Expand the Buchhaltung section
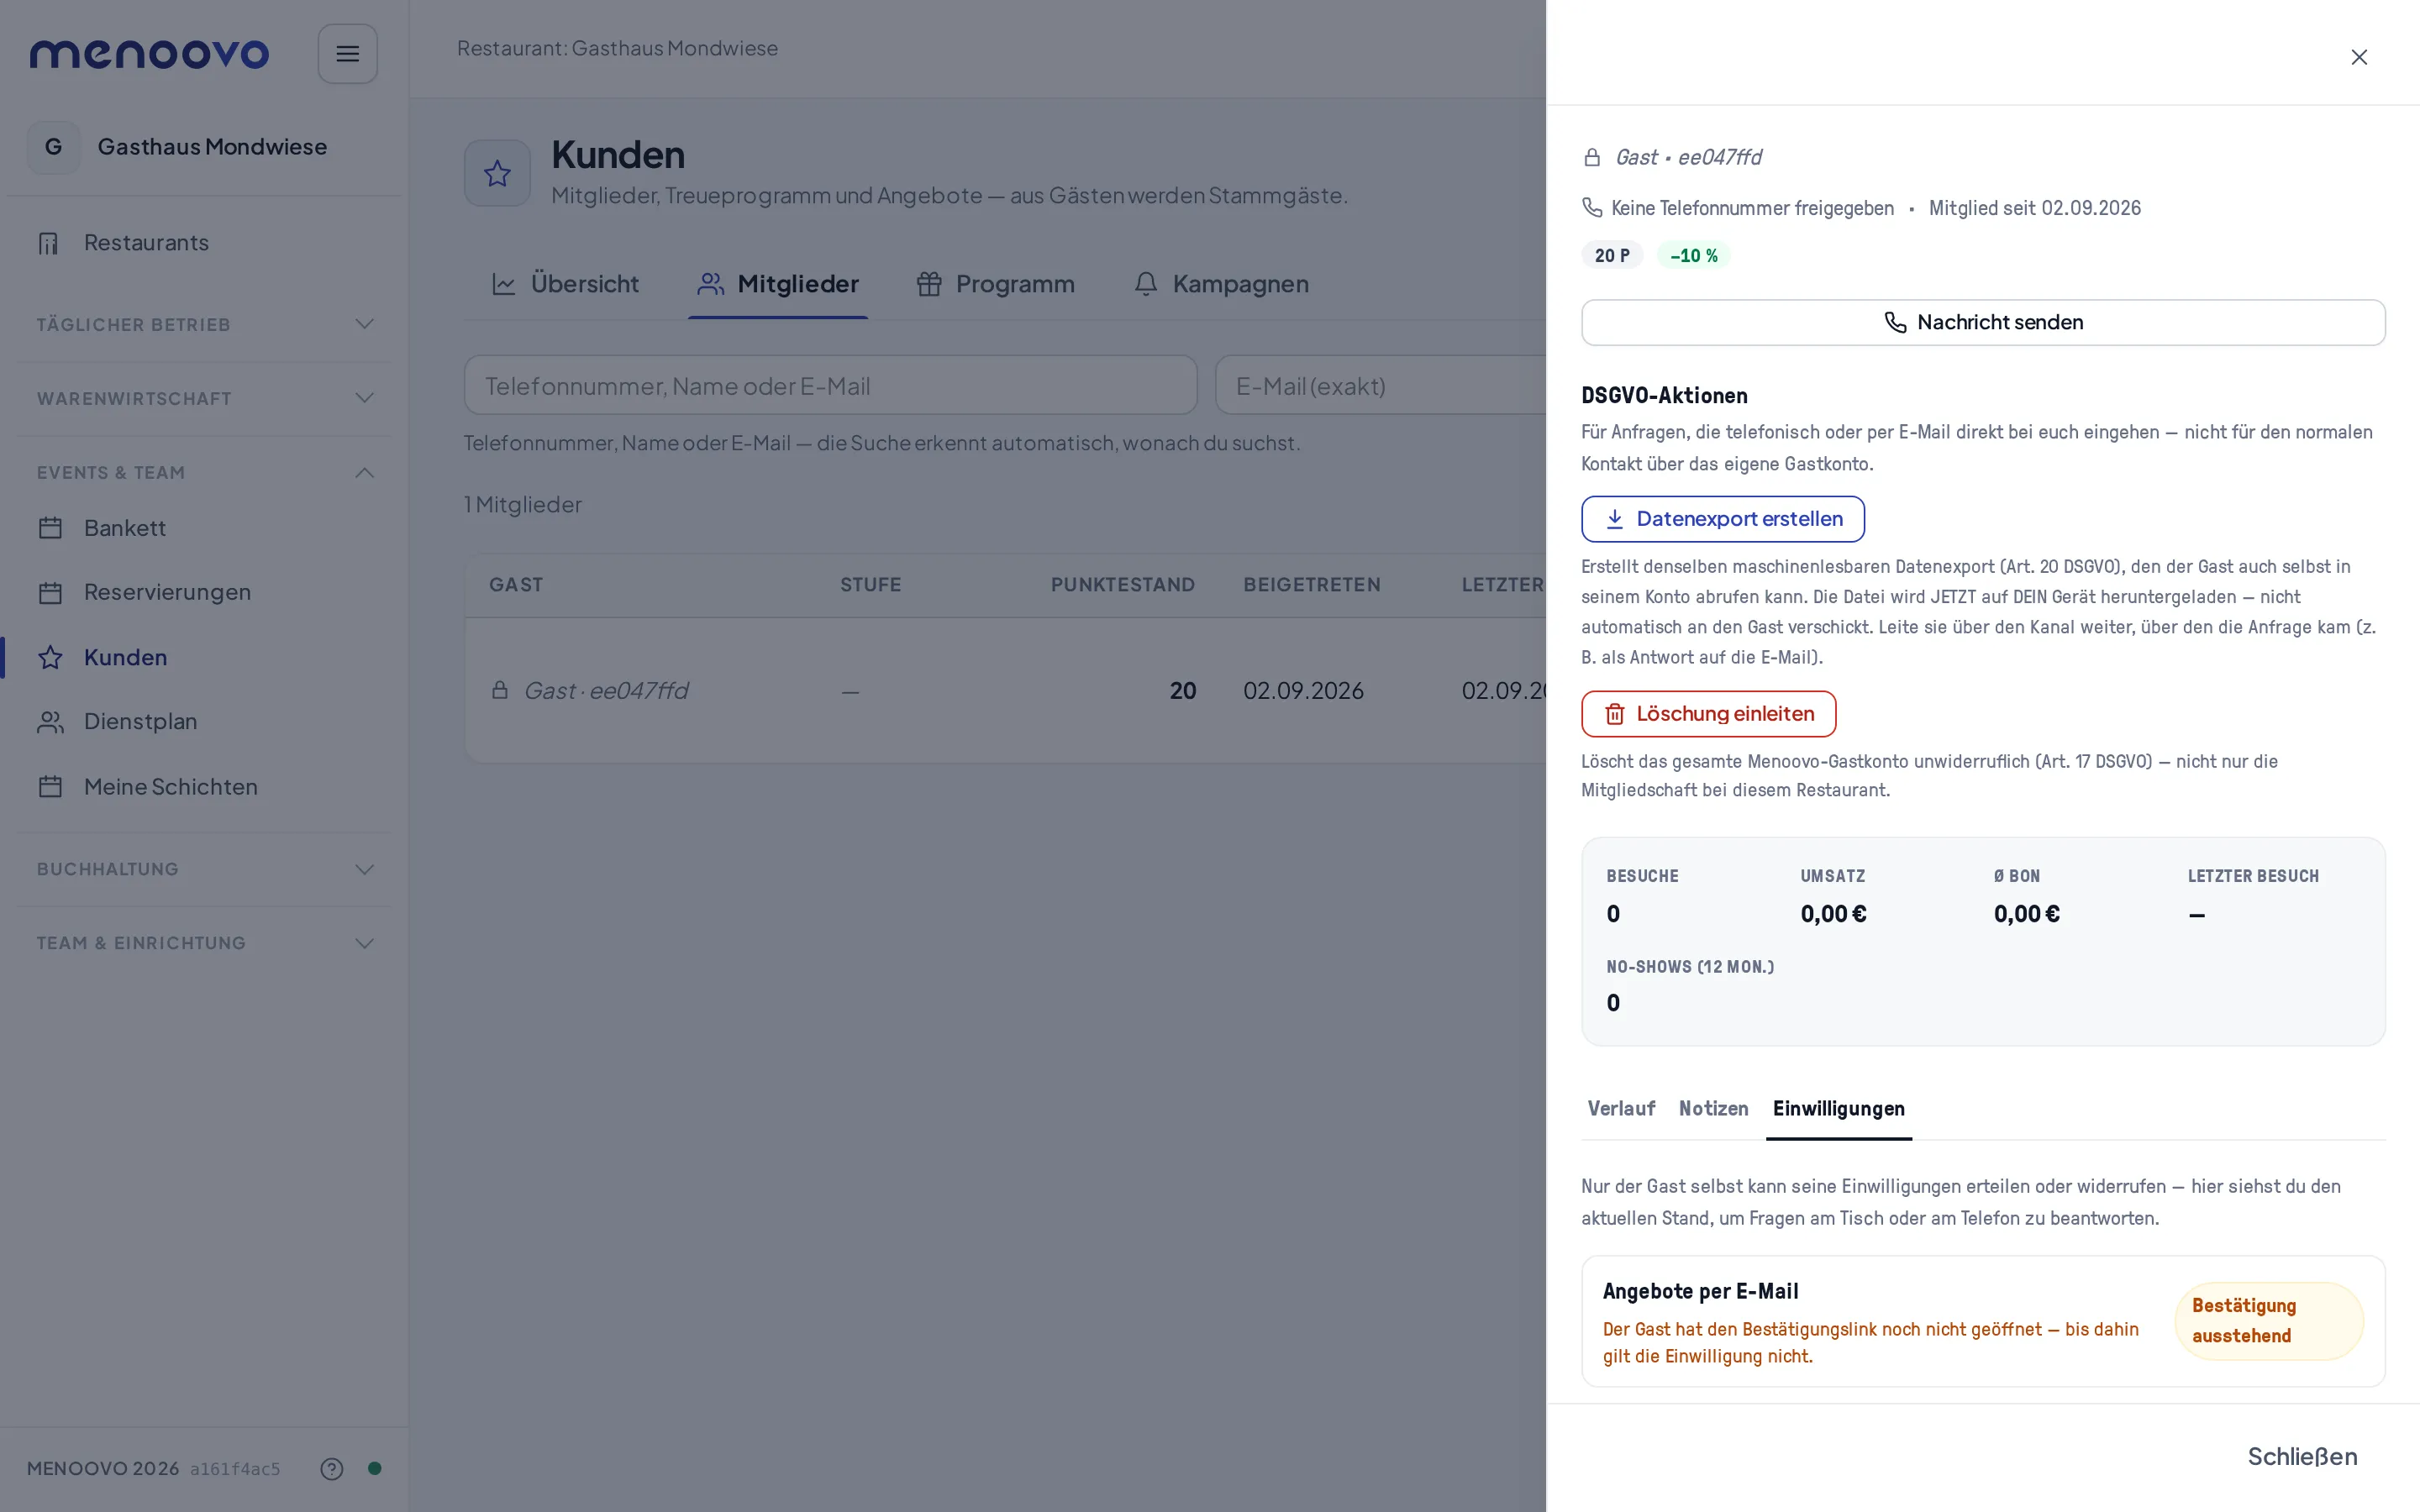This screenshot has height=1512, width=2420. [x=204, y=869]
